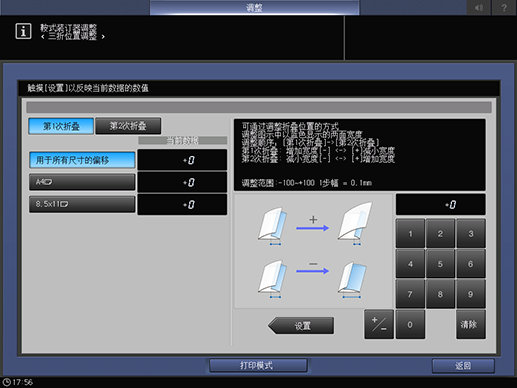Click the 打印模式 button
The height and width of the screenshot is (388, 517).
tap(258, 366)
